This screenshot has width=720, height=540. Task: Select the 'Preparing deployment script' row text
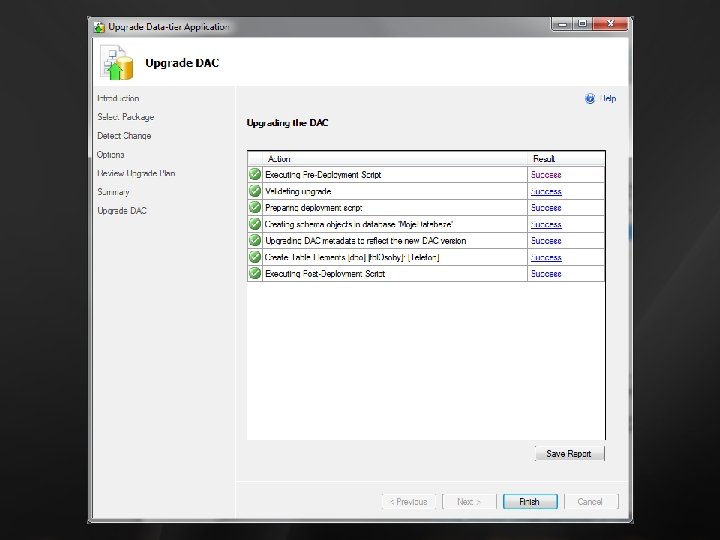314,208
